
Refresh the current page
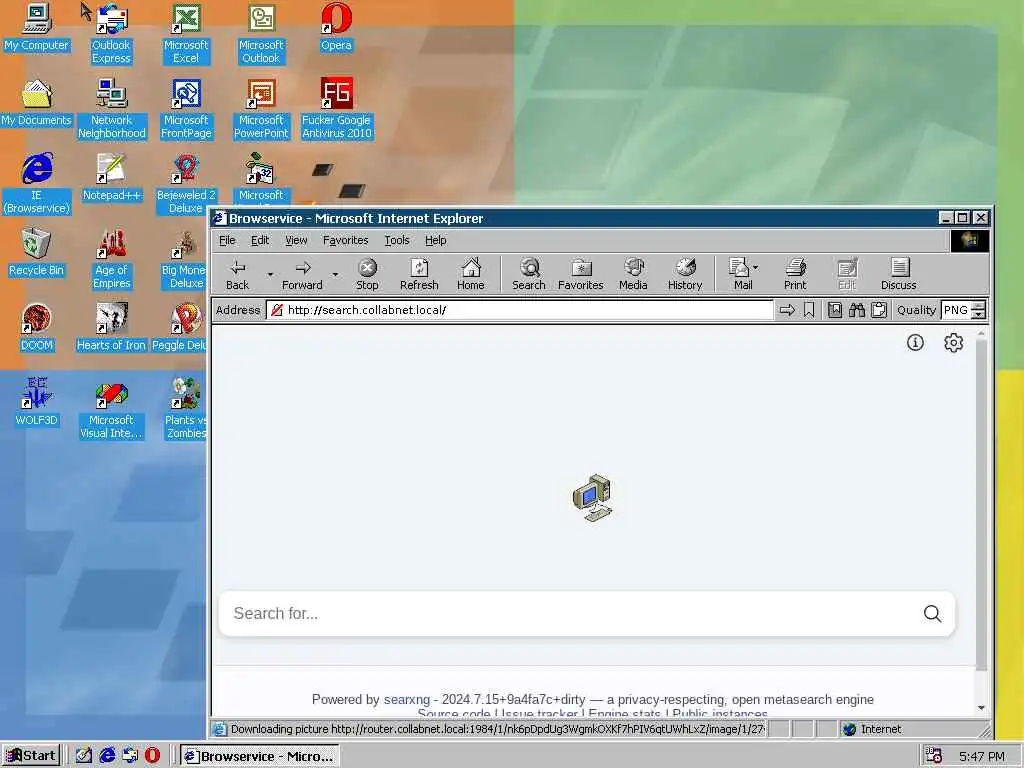pyautogui.click(x=419, y=274)
